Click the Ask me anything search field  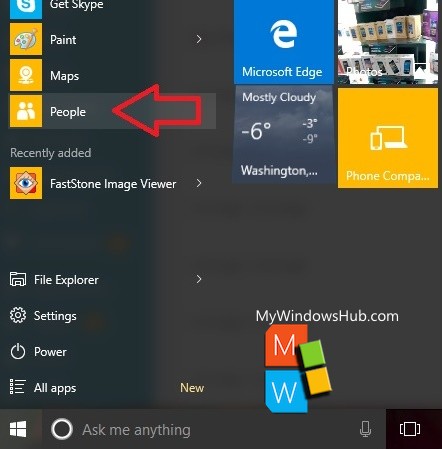tap(213, 429)
